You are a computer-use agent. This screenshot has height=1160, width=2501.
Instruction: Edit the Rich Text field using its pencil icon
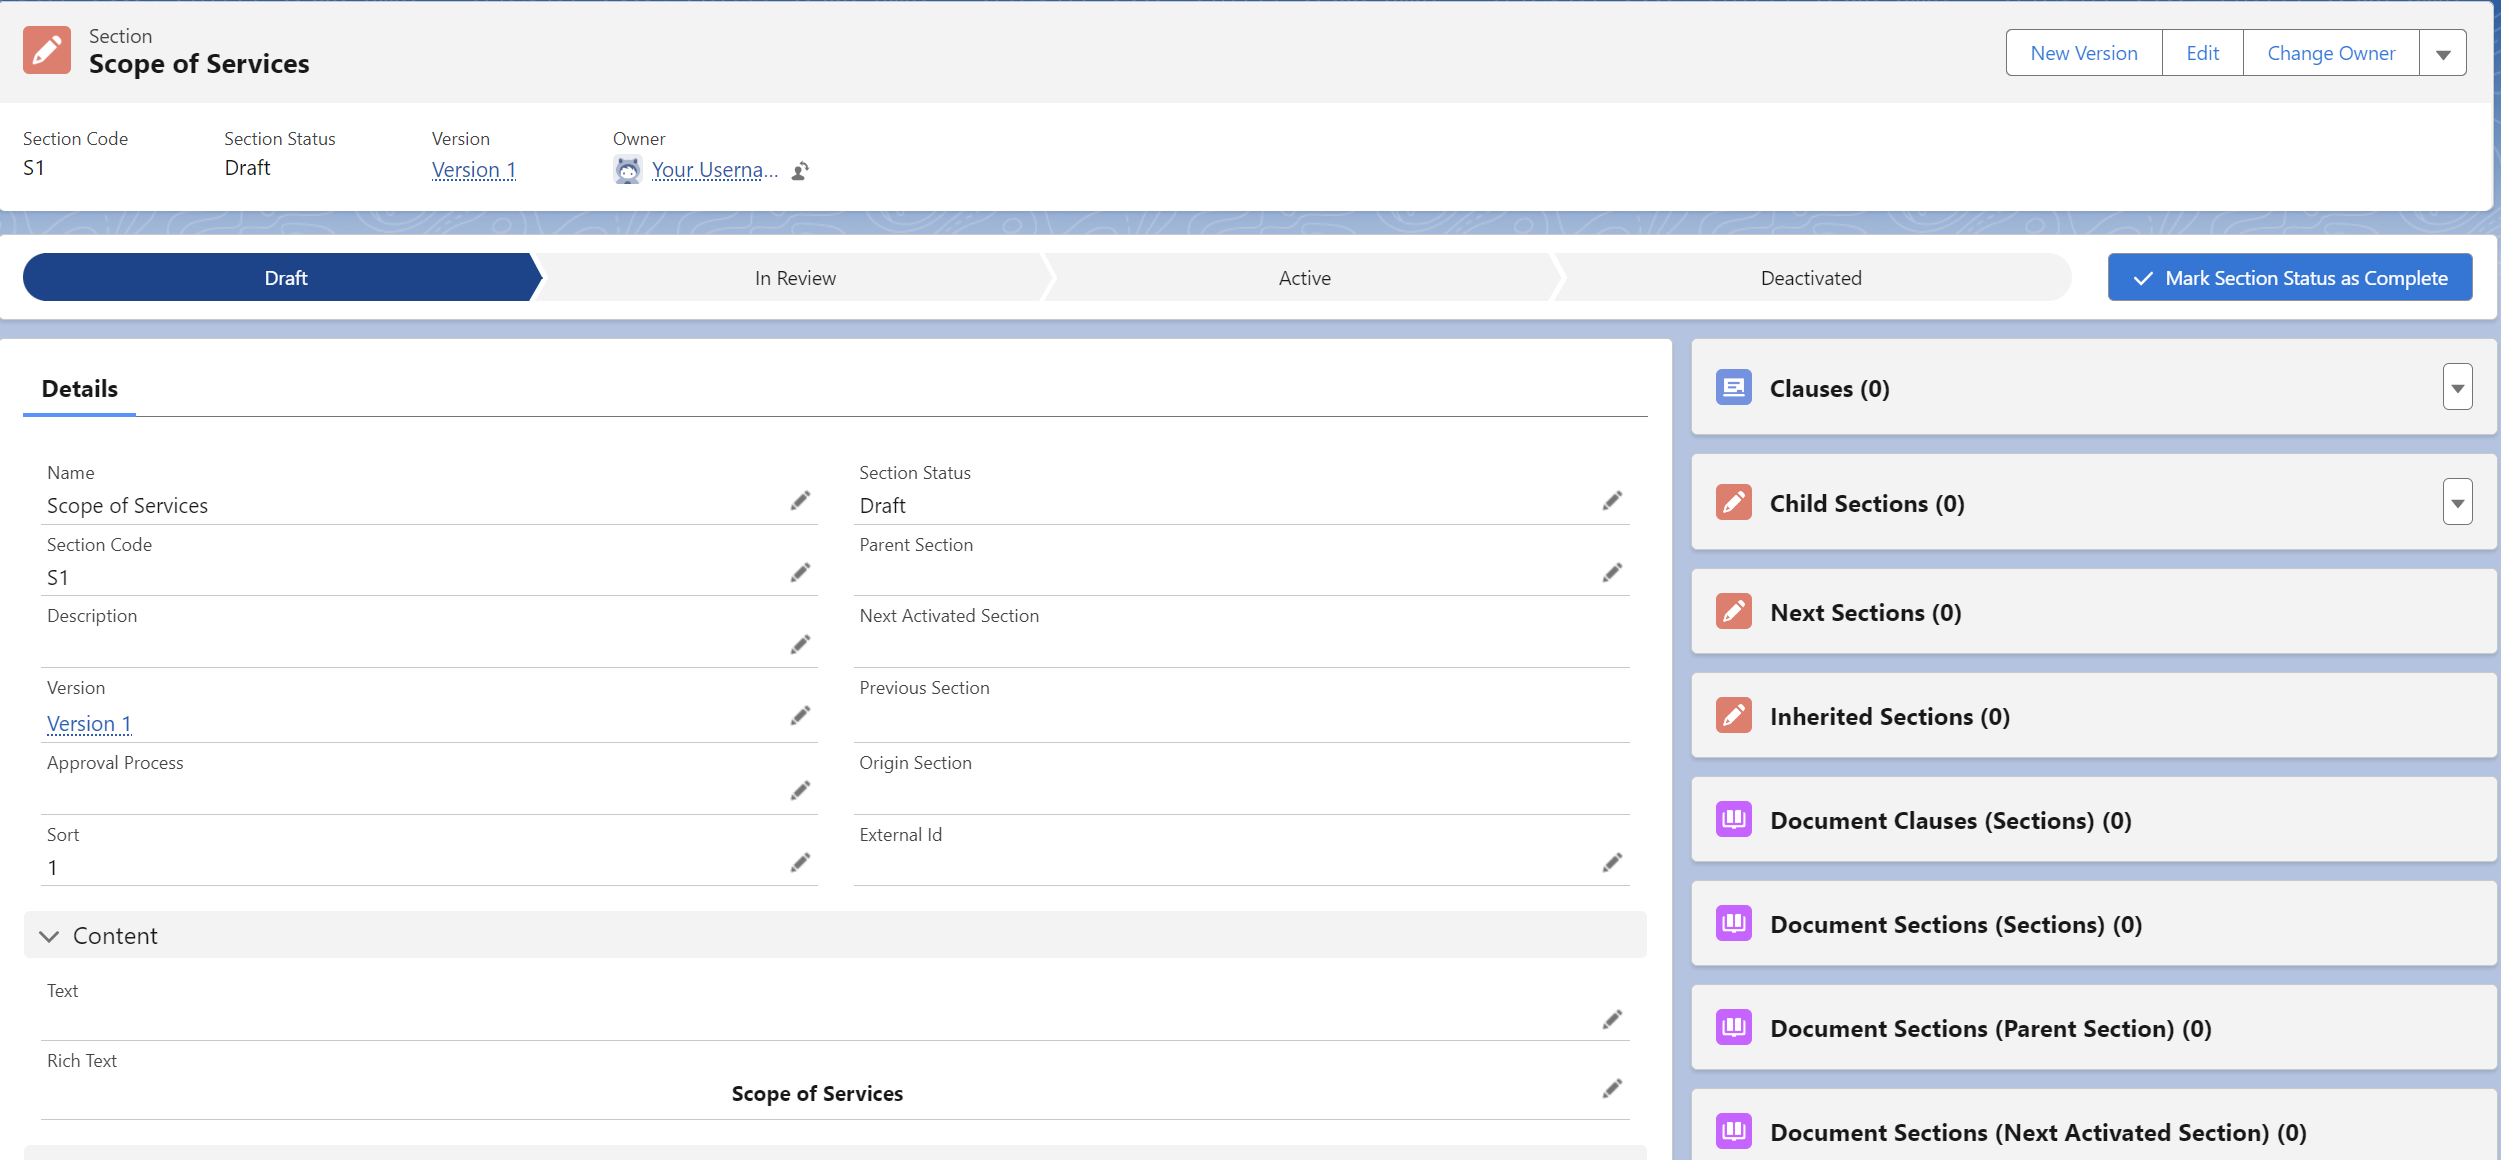(1612, 1088)
